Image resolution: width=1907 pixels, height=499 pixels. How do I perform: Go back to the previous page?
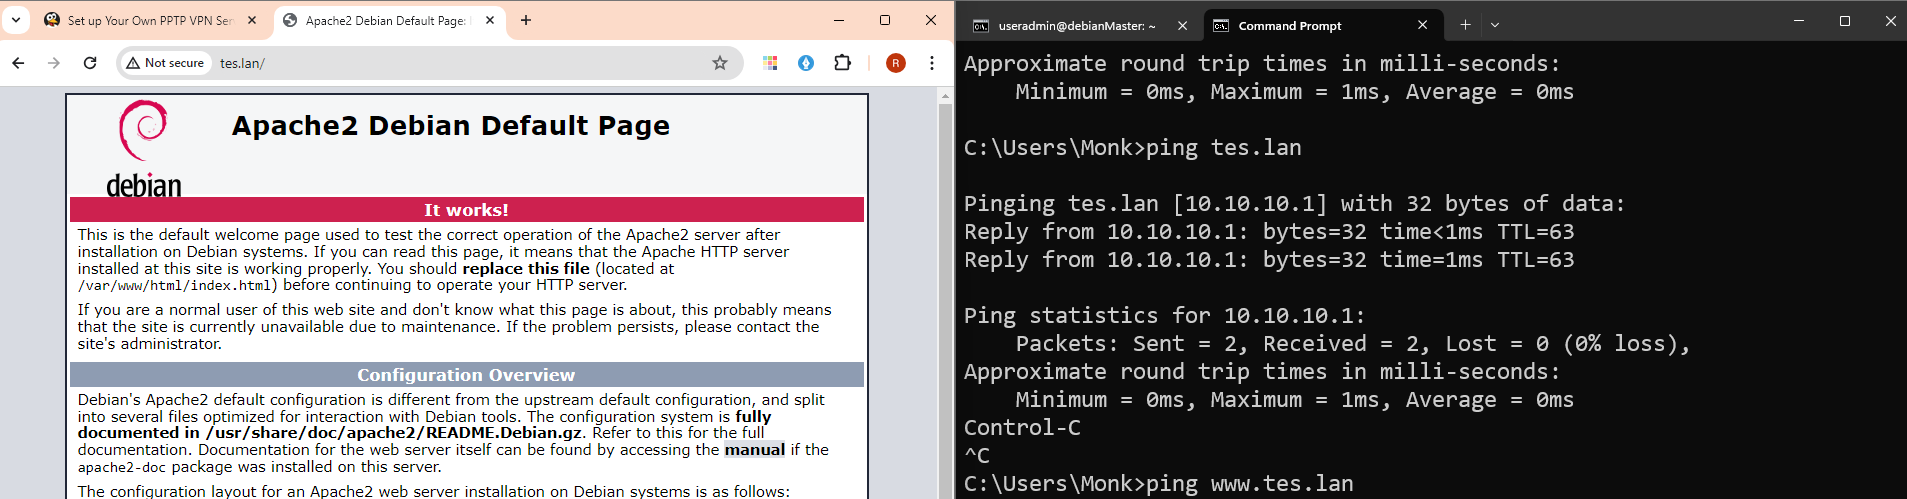18,63
